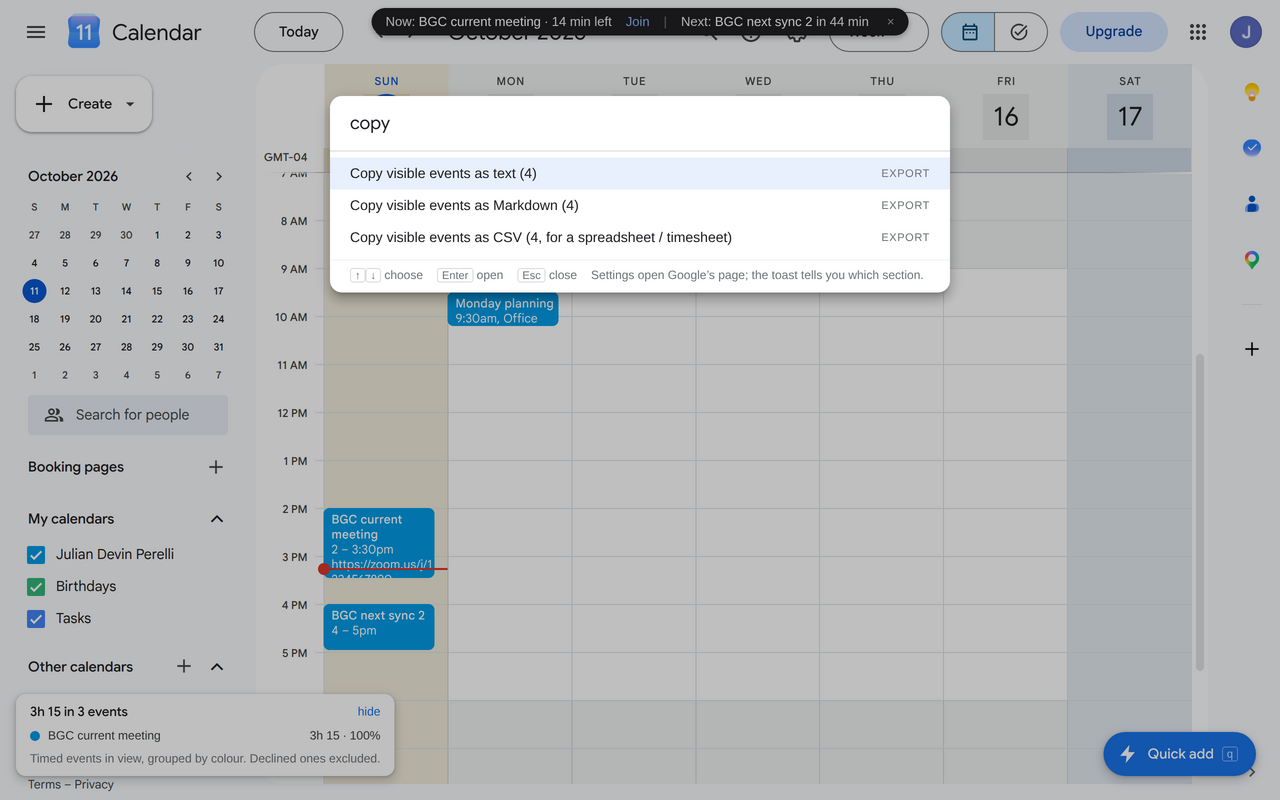The width and height of the screenshot is (1280, 800).
Task: Open the BGC next sync 2 event
Action: [379, 627]
